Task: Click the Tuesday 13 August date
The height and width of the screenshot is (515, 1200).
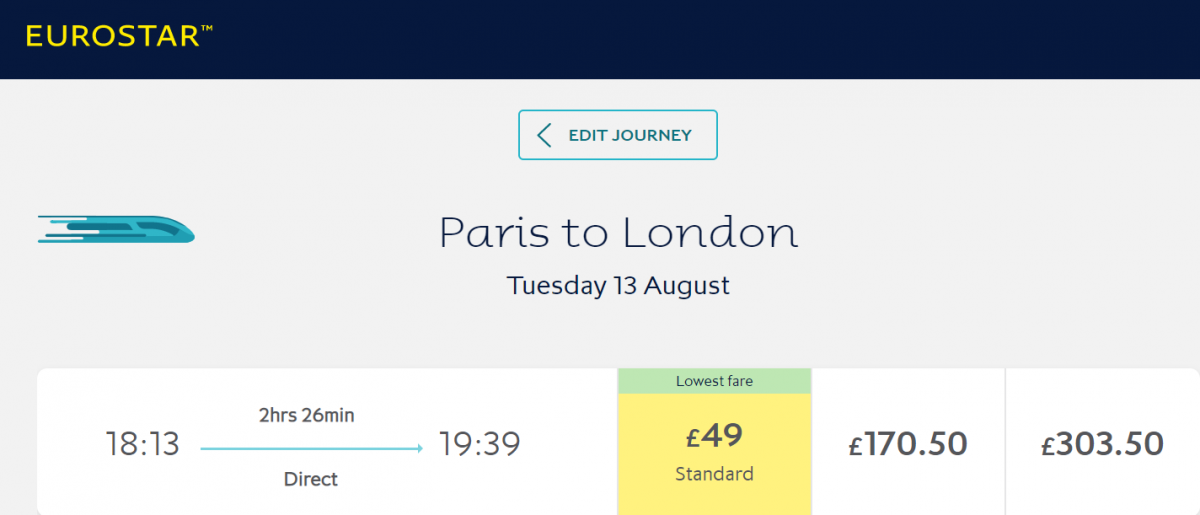Action: coord(618,285)
